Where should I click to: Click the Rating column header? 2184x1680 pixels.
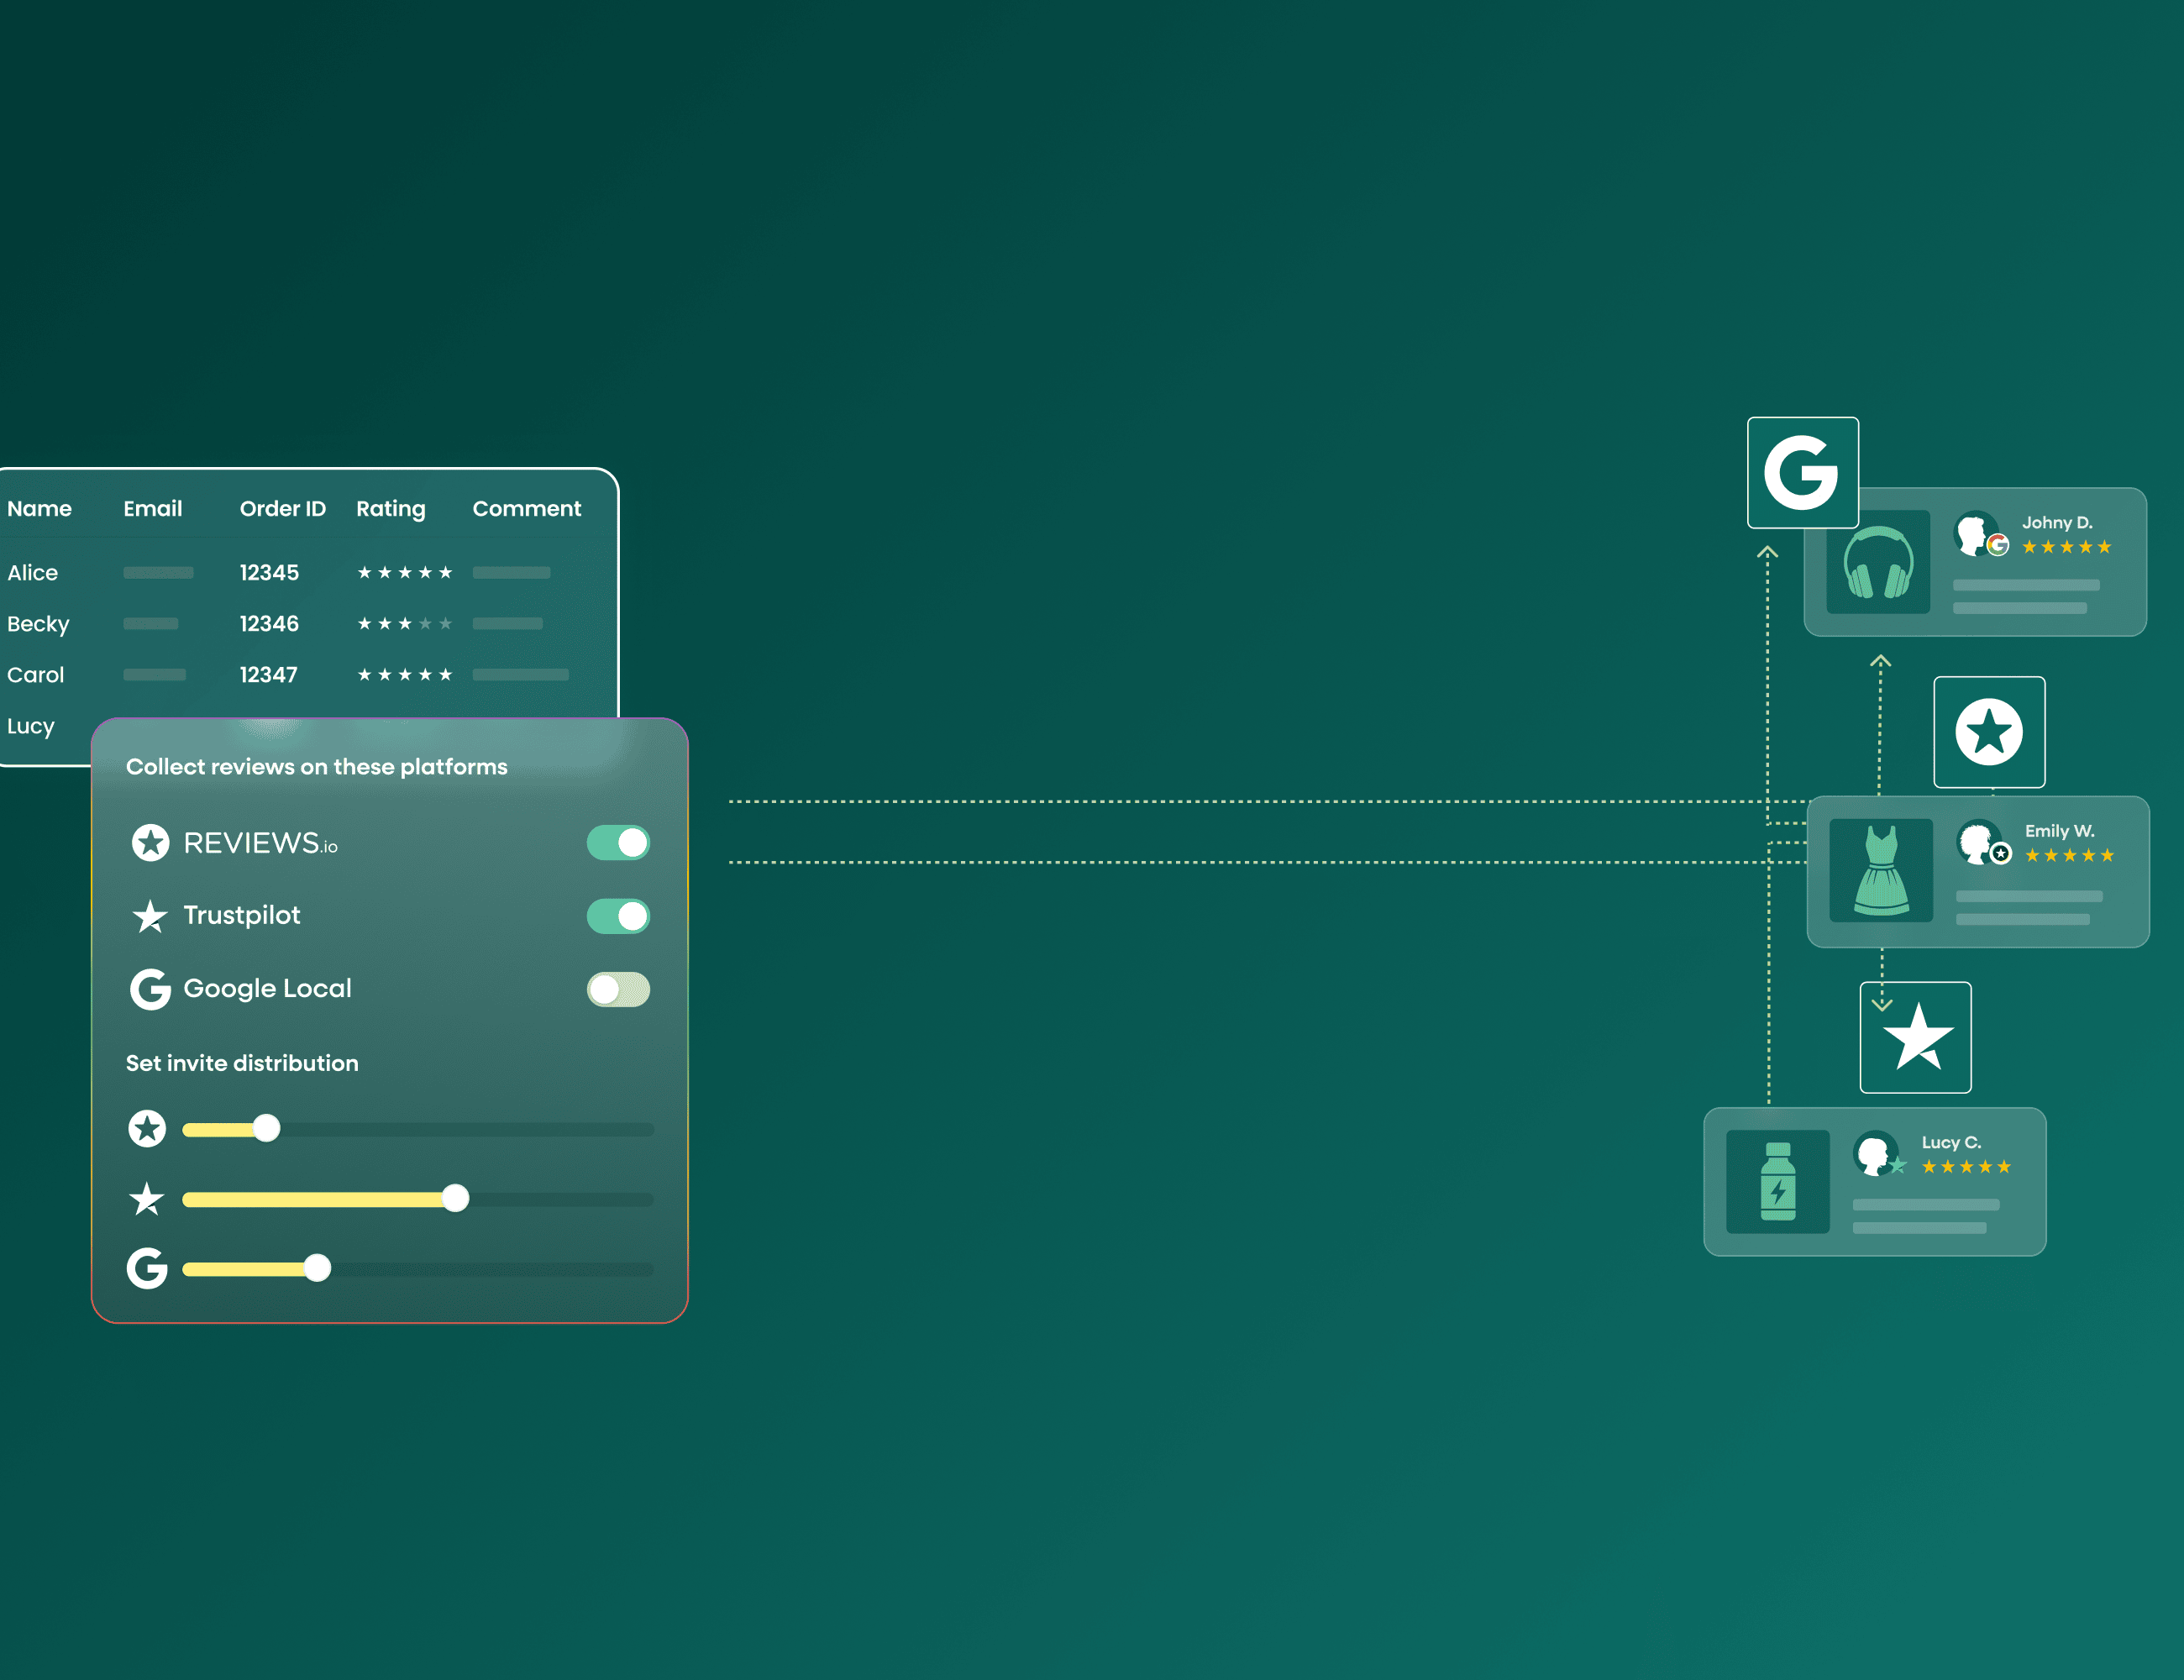[391, 509]
